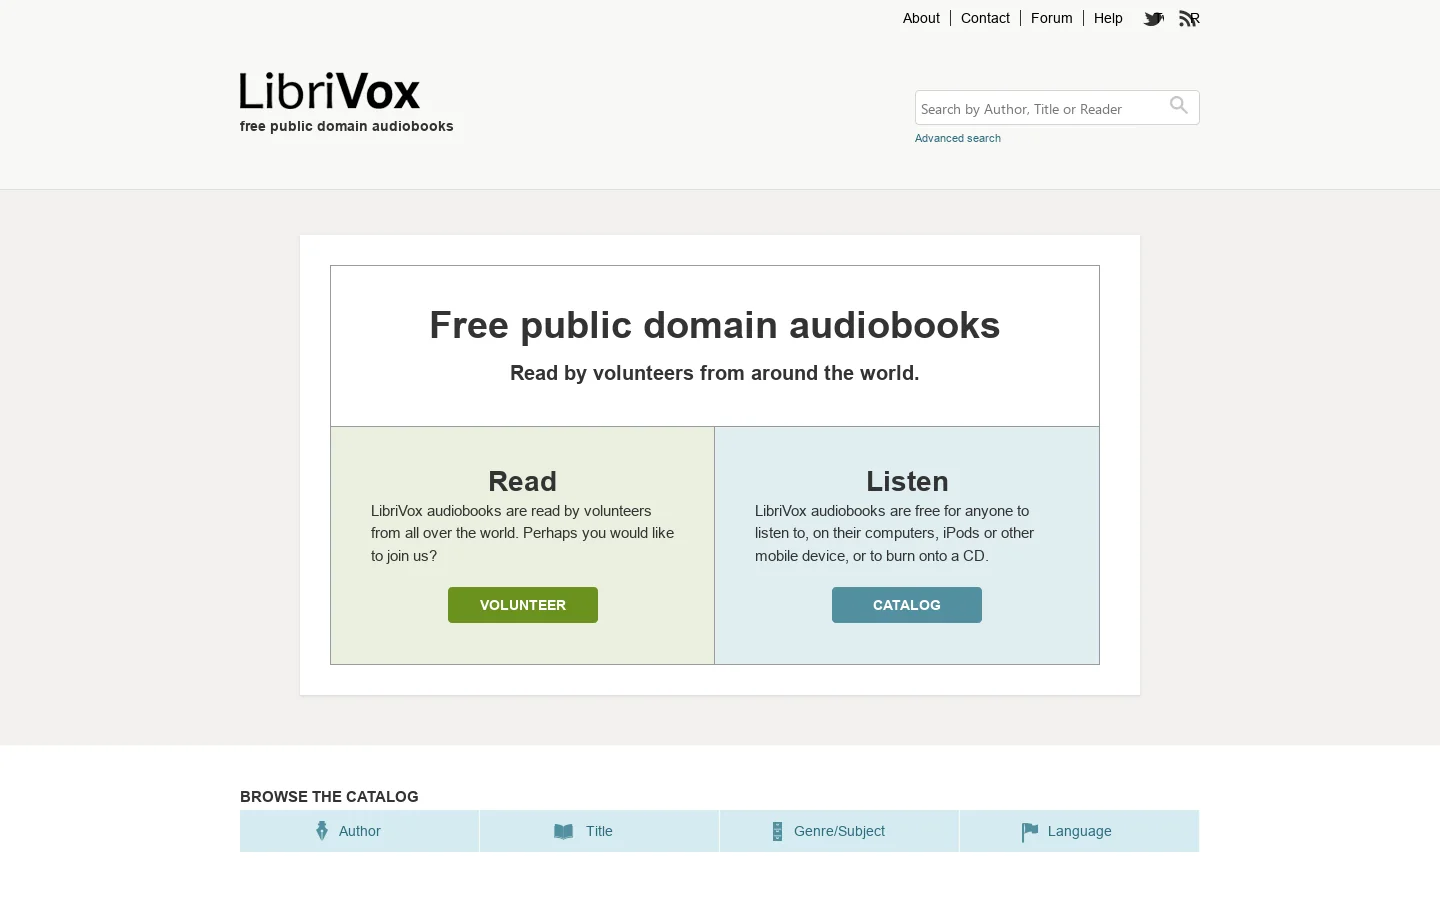Click the pen icon beside Author

[x=322, y=831]
